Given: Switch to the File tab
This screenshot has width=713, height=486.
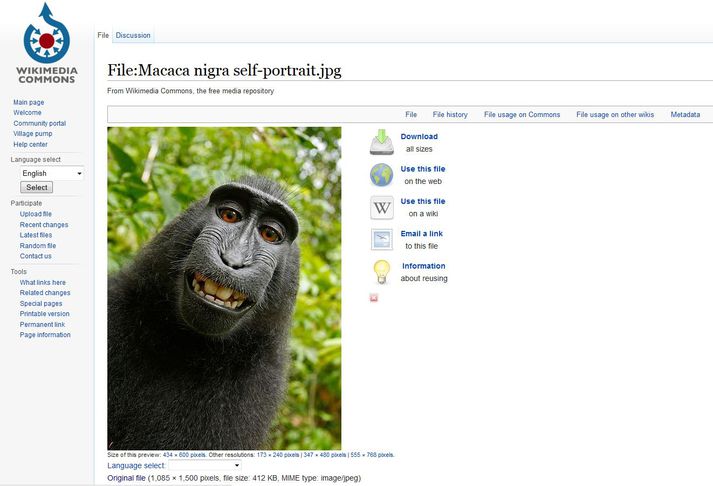Looking at the screenshot, I should click(x=103, y=35).
